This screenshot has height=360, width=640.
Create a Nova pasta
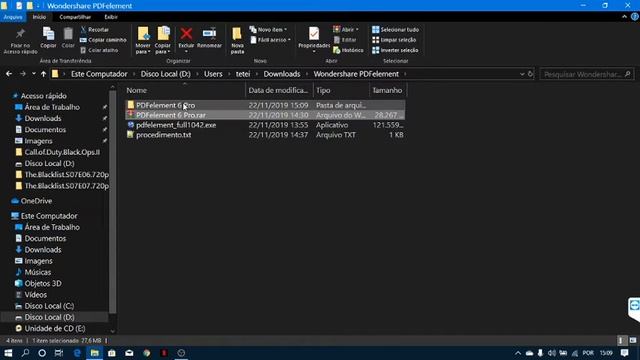click(237, 40)
